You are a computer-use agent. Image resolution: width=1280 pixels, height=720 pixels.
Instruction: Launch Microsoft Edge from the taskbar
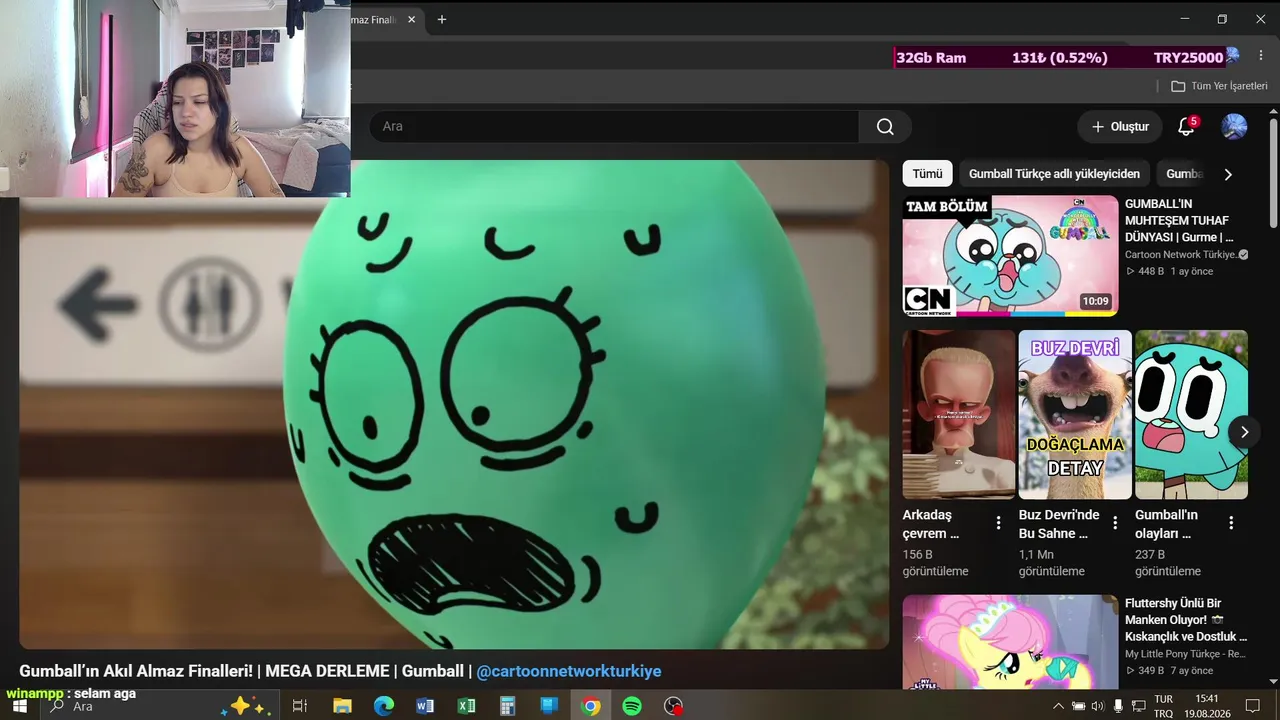click(384, 706)
